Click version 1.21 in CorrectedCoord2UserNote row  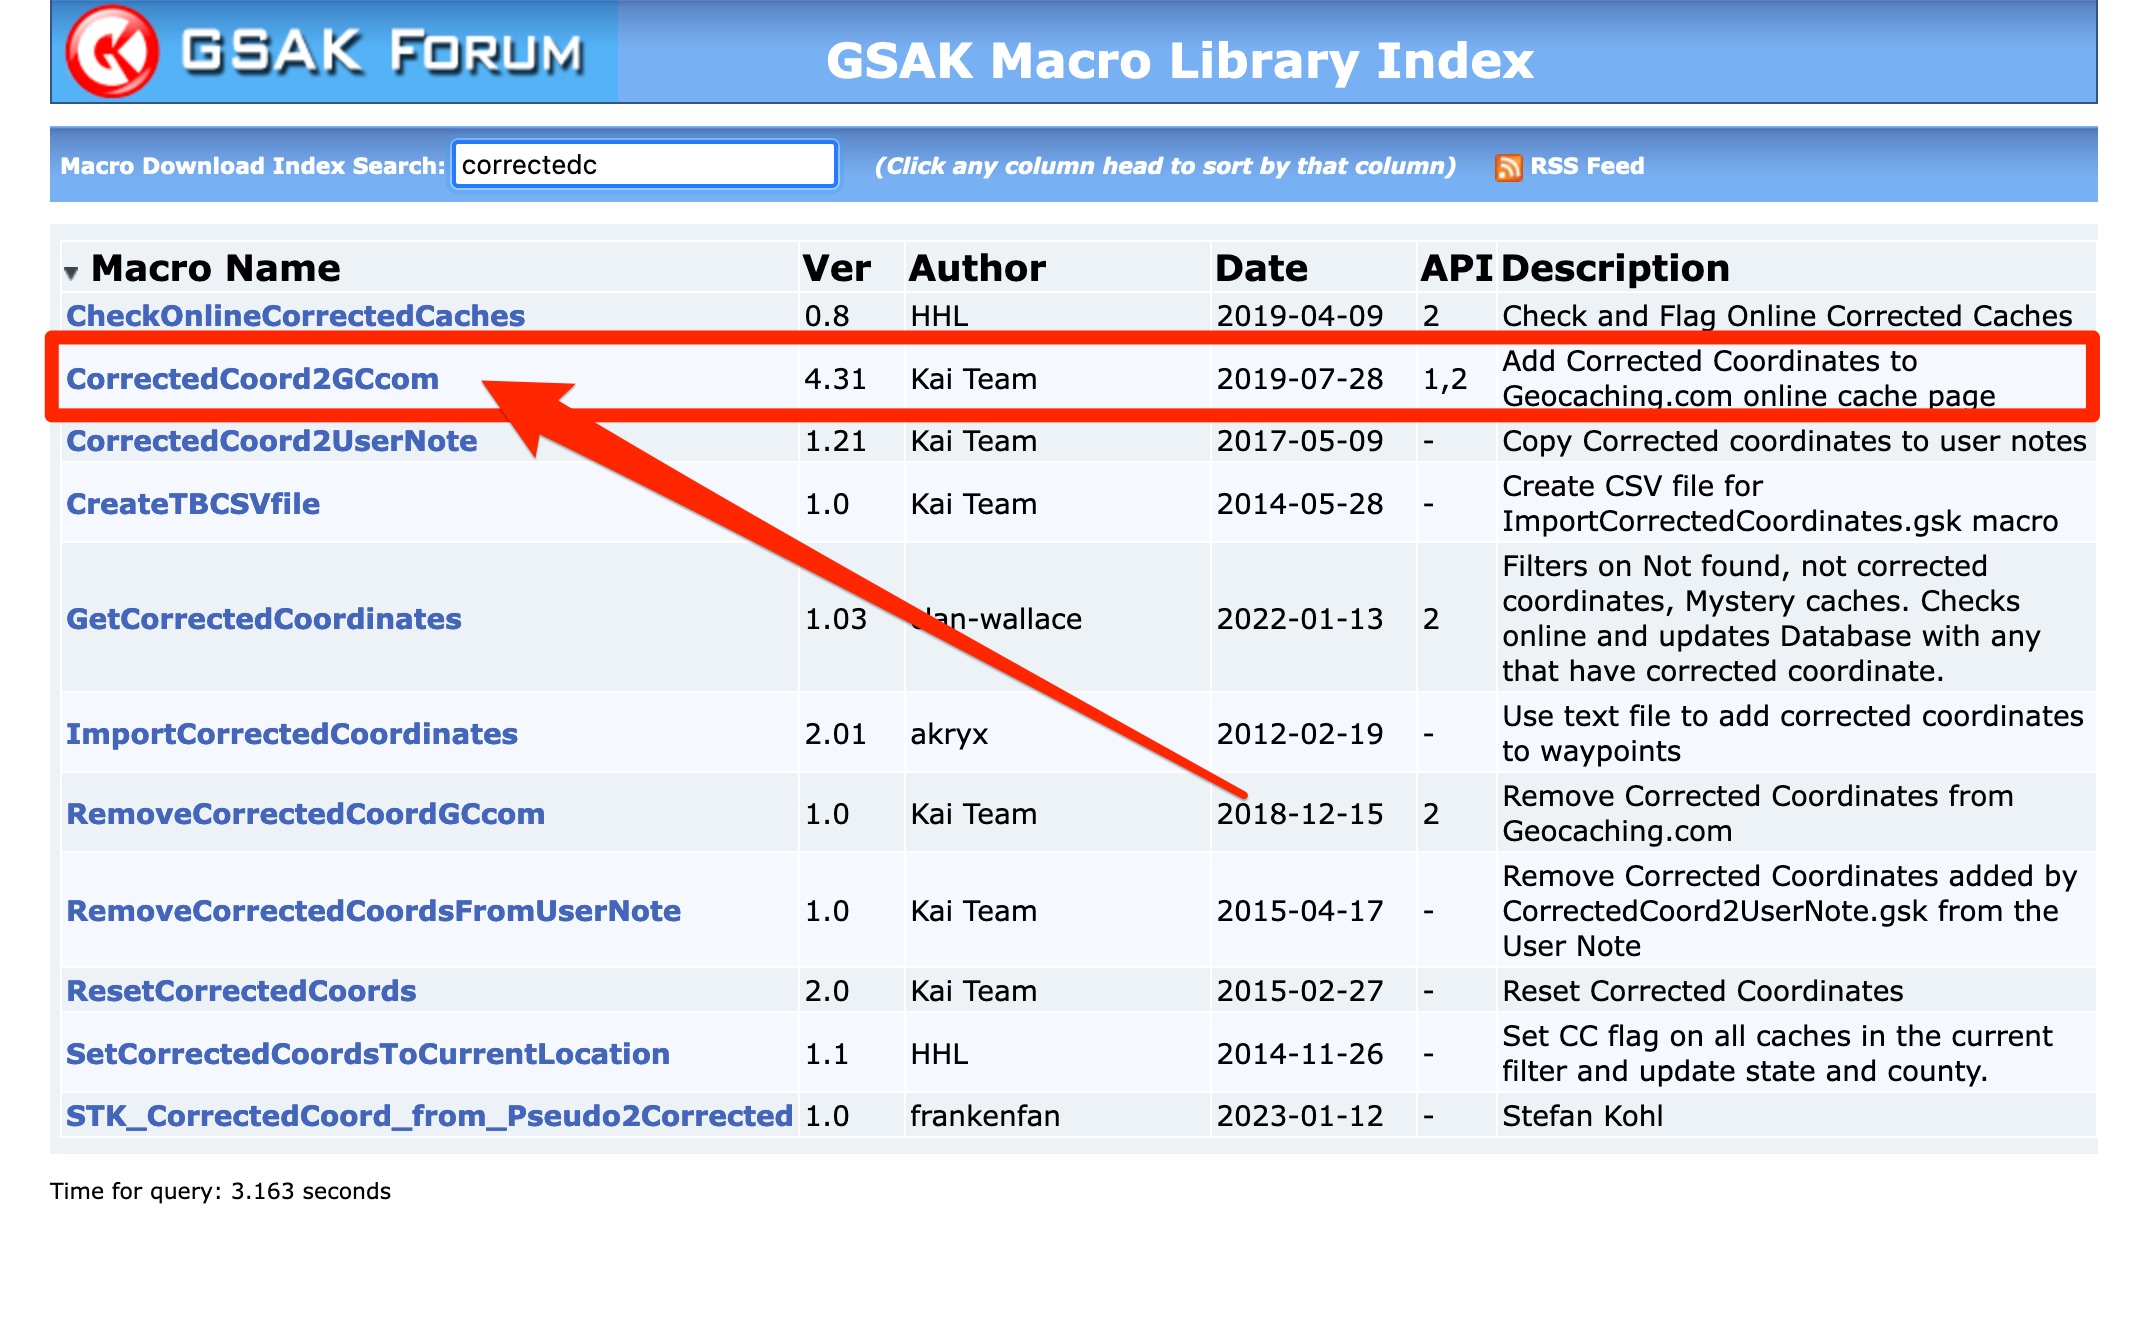[835, 441]
